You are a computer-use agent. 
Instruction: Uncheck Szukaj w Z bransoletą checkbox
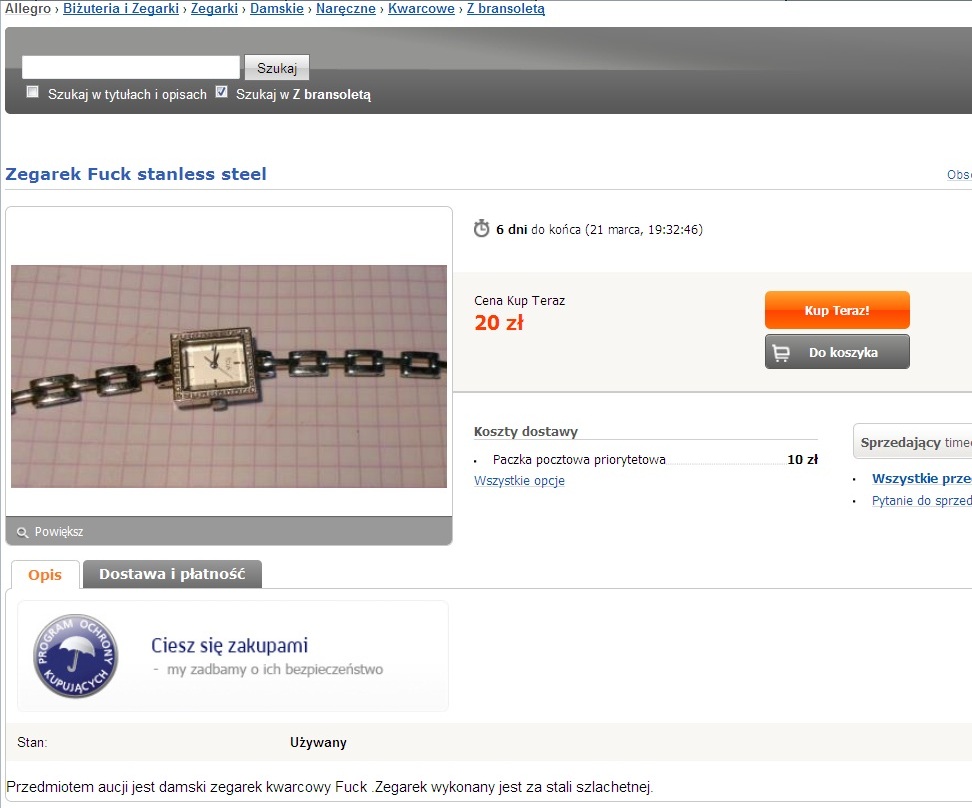[x=221, y=92]
